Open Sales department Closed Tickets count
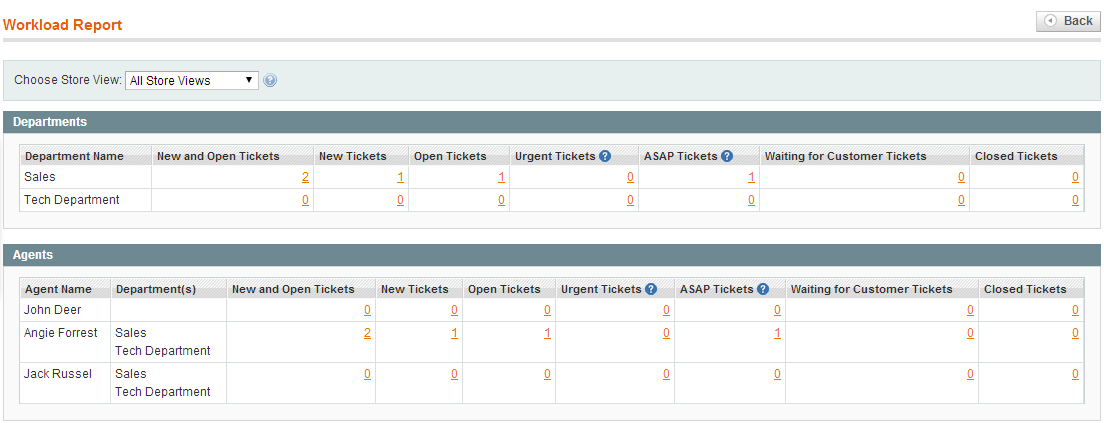Image resolution: width=1104 pixels, height=423 pixels. point(1075,177)
